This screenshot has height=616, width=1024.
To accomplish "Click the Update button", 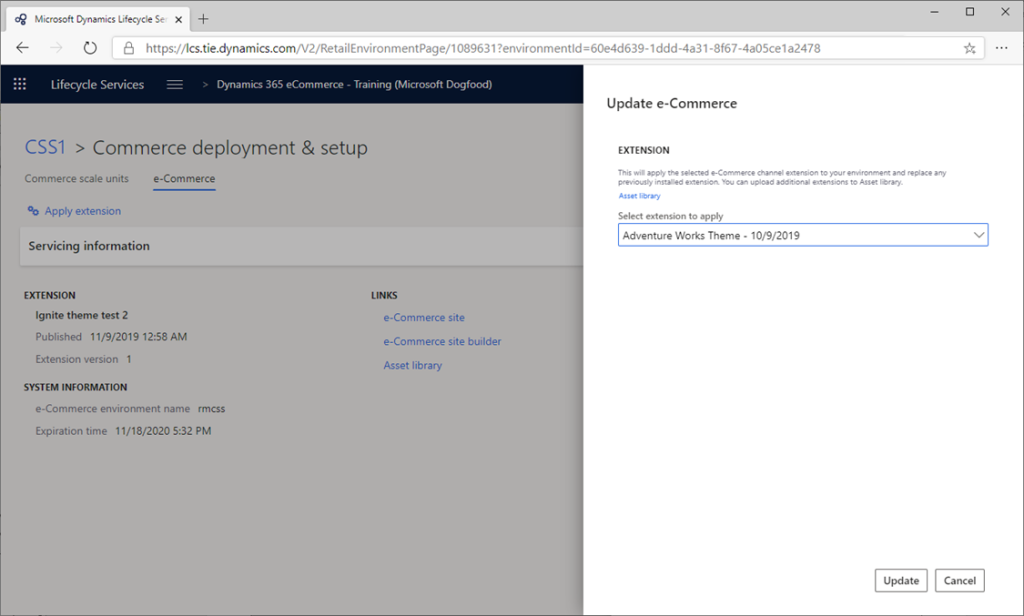I will (900, 580).
